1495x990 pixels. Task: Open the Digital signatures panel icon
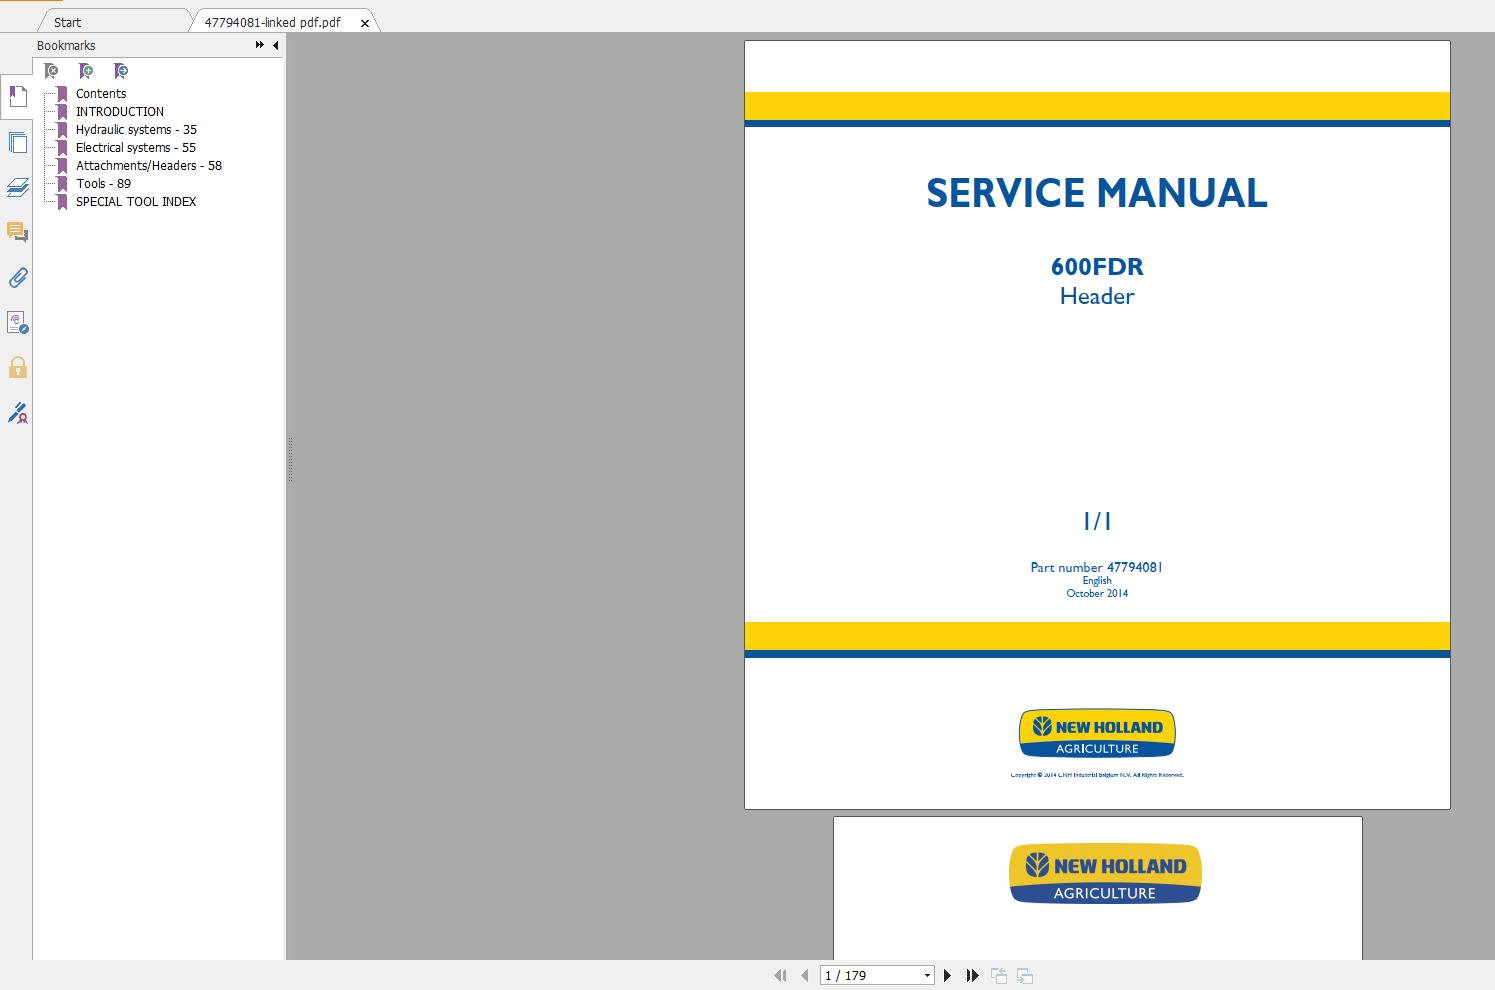tap(17, 322)
